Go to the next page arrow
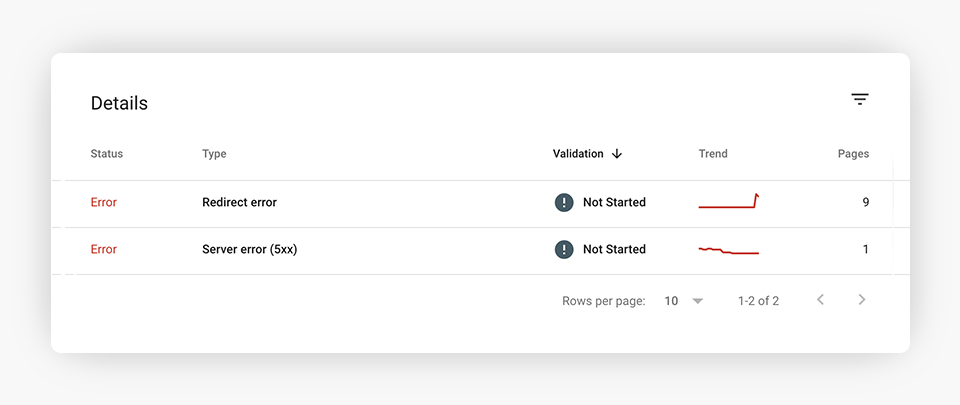This screenshot has height=405, width=960. pos(862,300)
